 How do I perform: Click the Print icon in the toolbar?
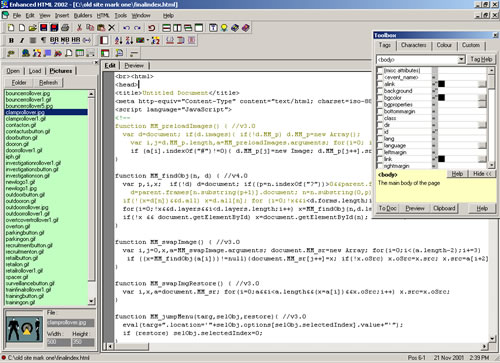pyautogui.click(x=65, y=28)
